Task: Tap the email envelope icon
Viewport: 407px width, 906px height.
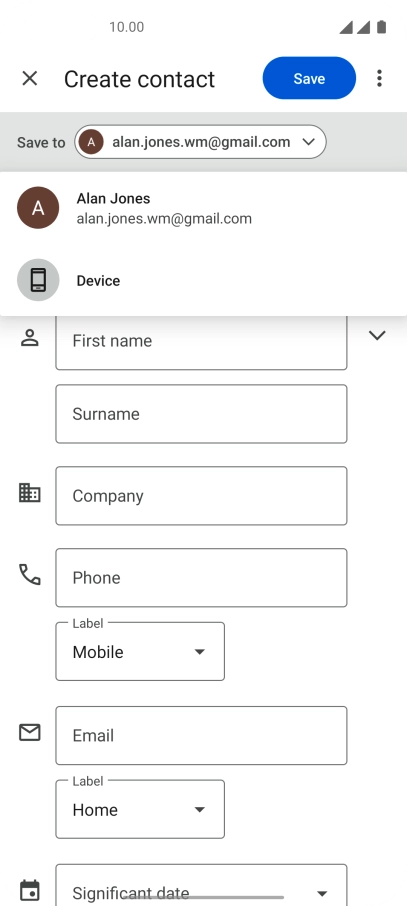Action: [x=29, y=733]
